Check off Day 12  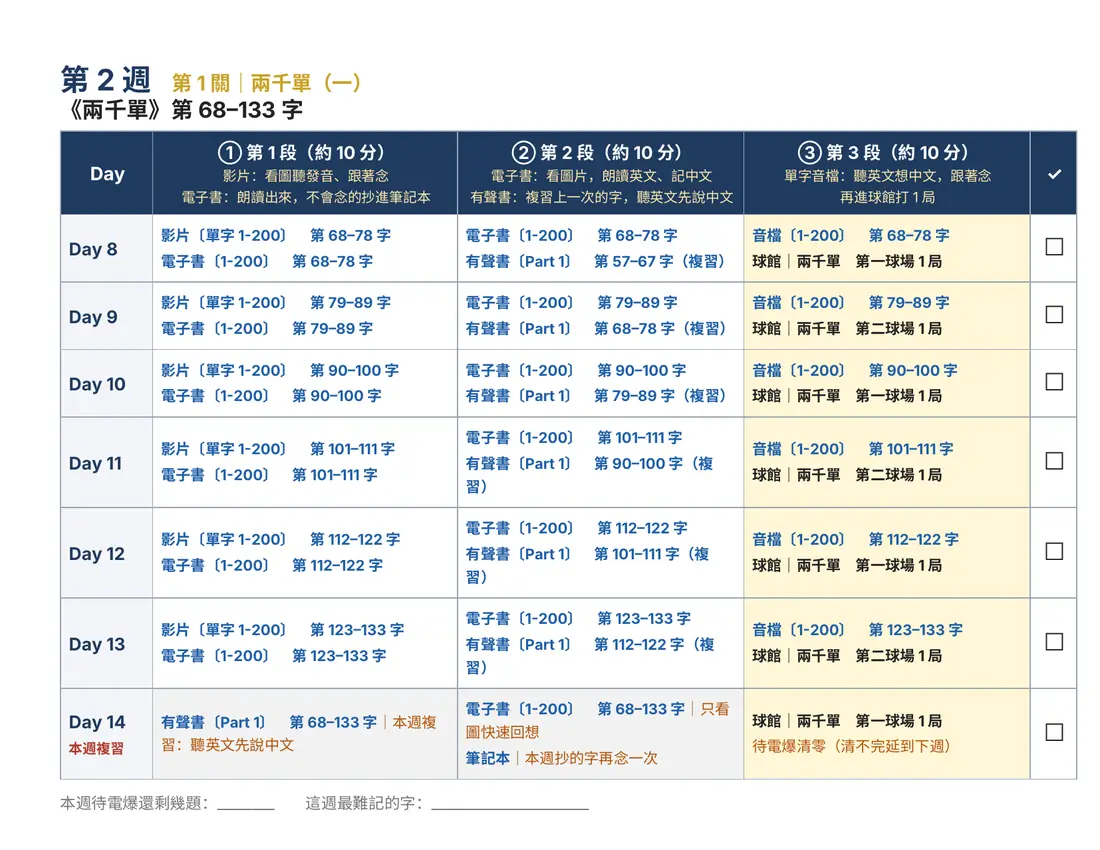[x=1054, y=551]
